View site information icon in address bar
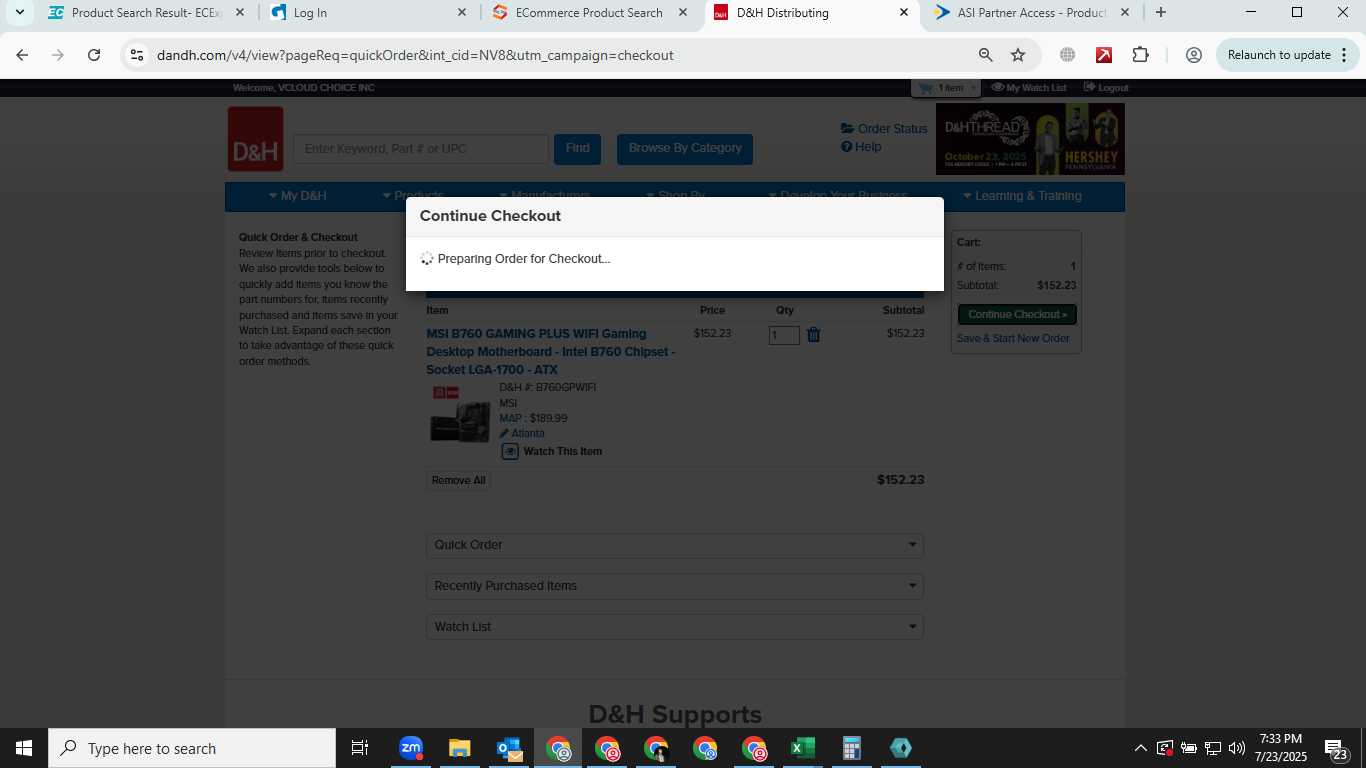 coord(137,55)
